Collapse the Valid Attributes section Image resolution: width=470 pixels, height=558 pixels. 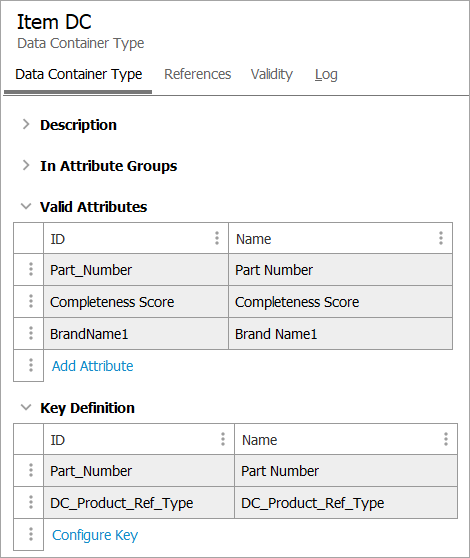point(26,206)
